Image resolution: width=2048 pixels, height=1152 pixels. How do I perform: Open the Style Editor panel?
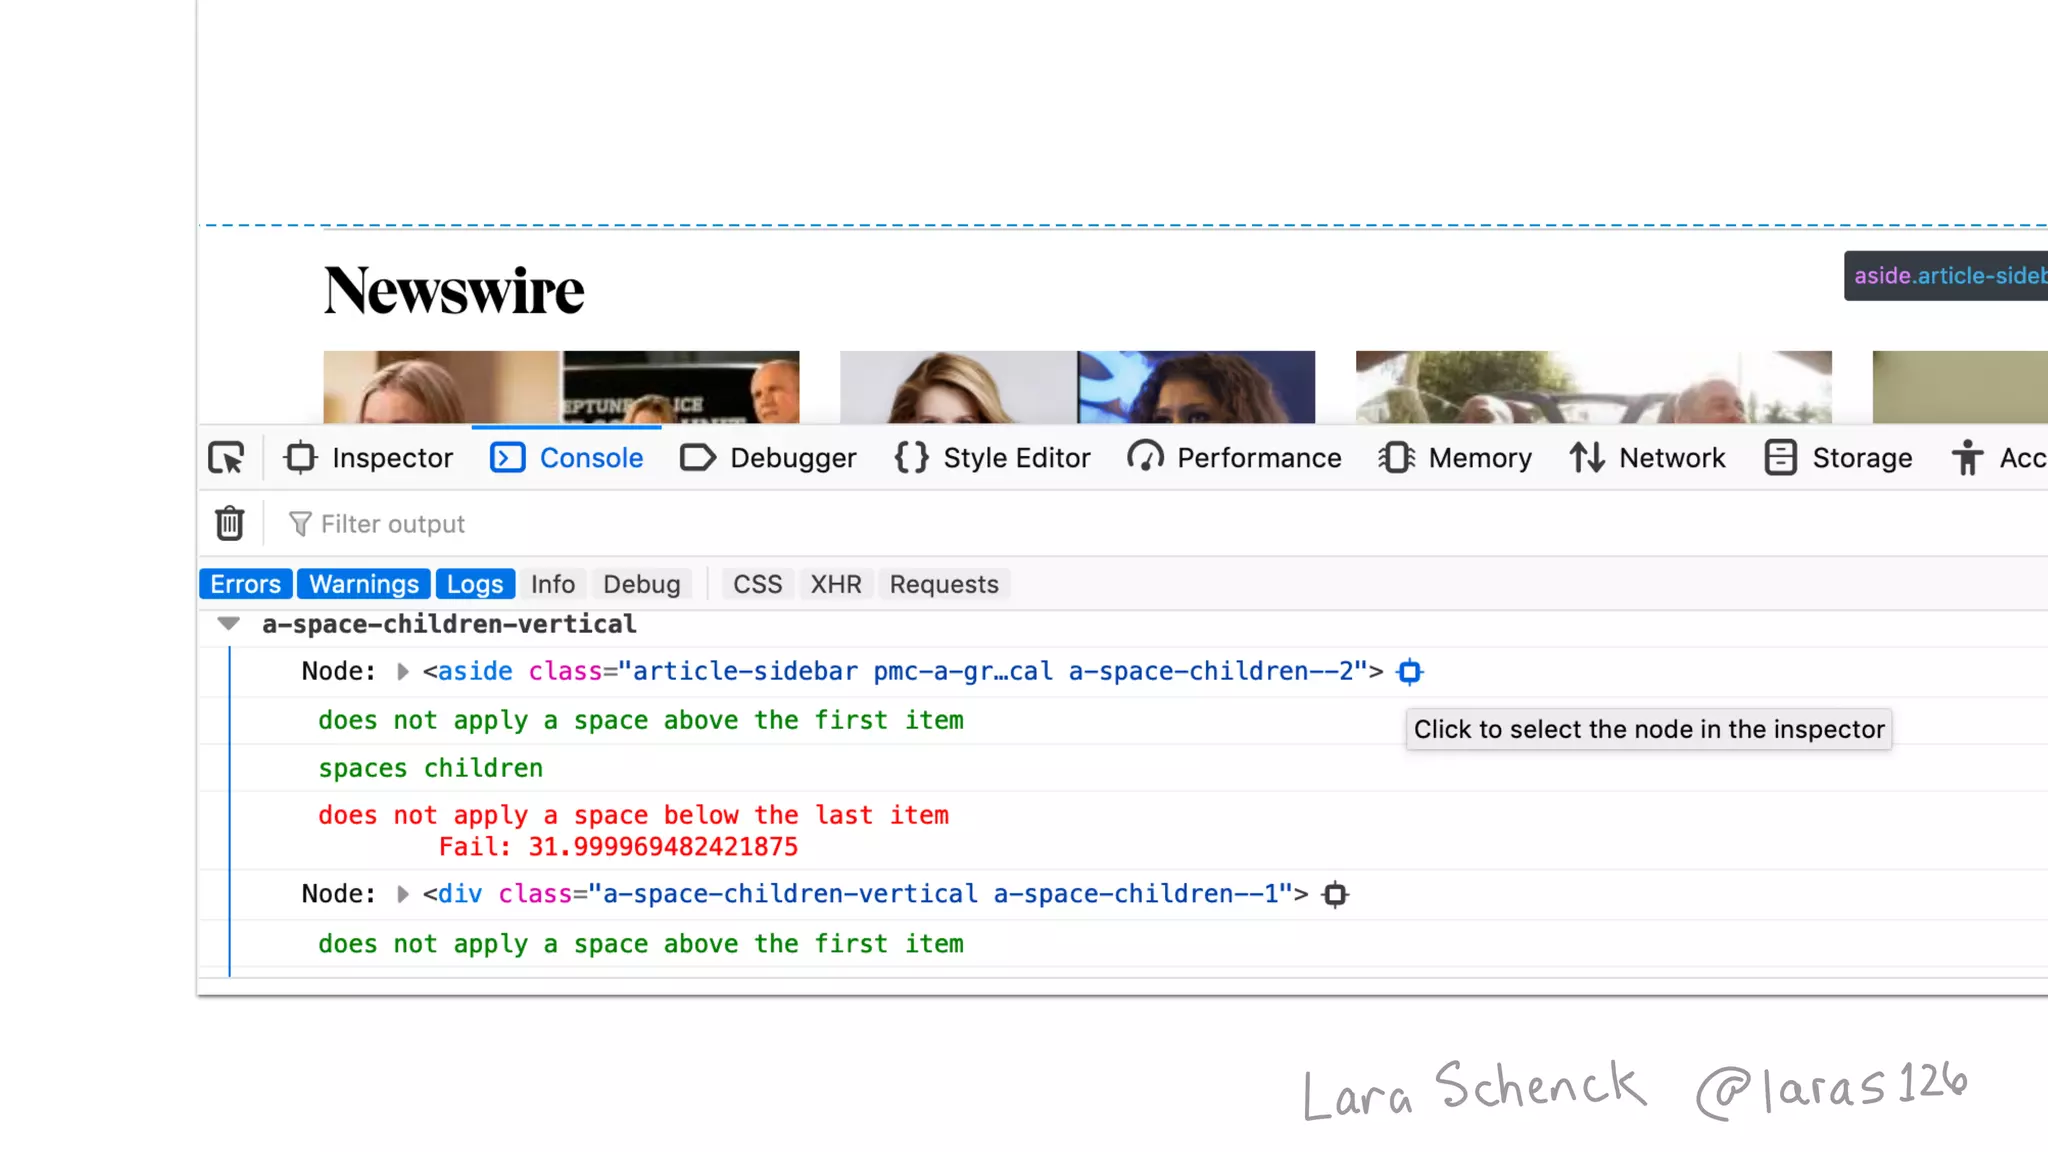pyautogui.click(x=992, y=458)
